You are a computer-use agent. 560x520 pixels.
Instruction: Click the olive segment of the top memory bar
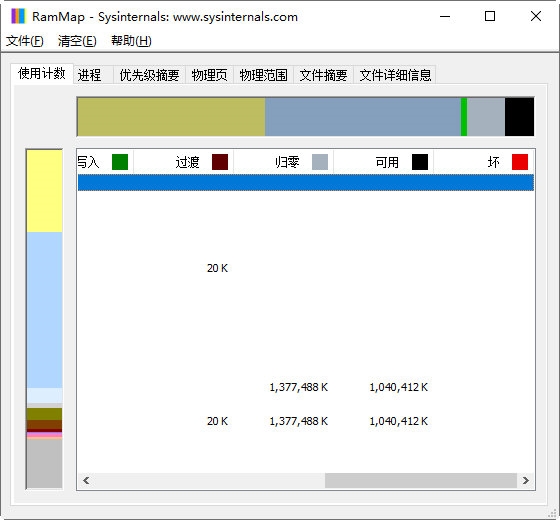point(171,117)
